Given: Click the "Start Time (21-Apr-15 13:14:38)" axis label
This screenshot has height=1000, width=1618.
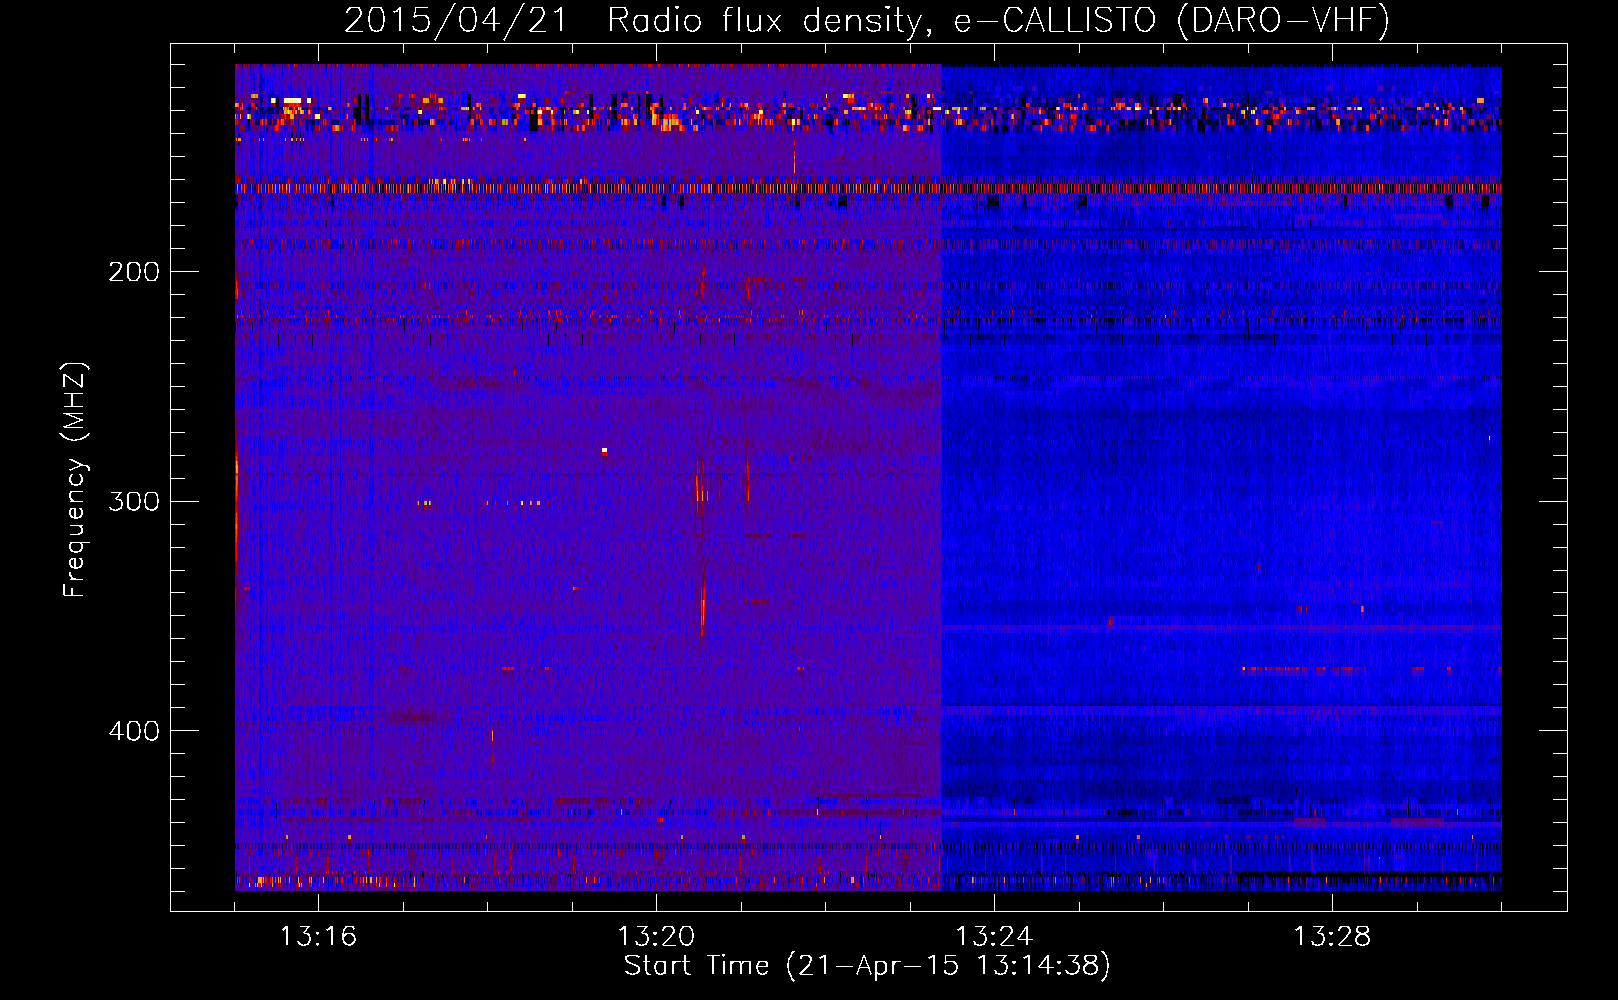Looking at the screenshot, I should click(867, 966).
